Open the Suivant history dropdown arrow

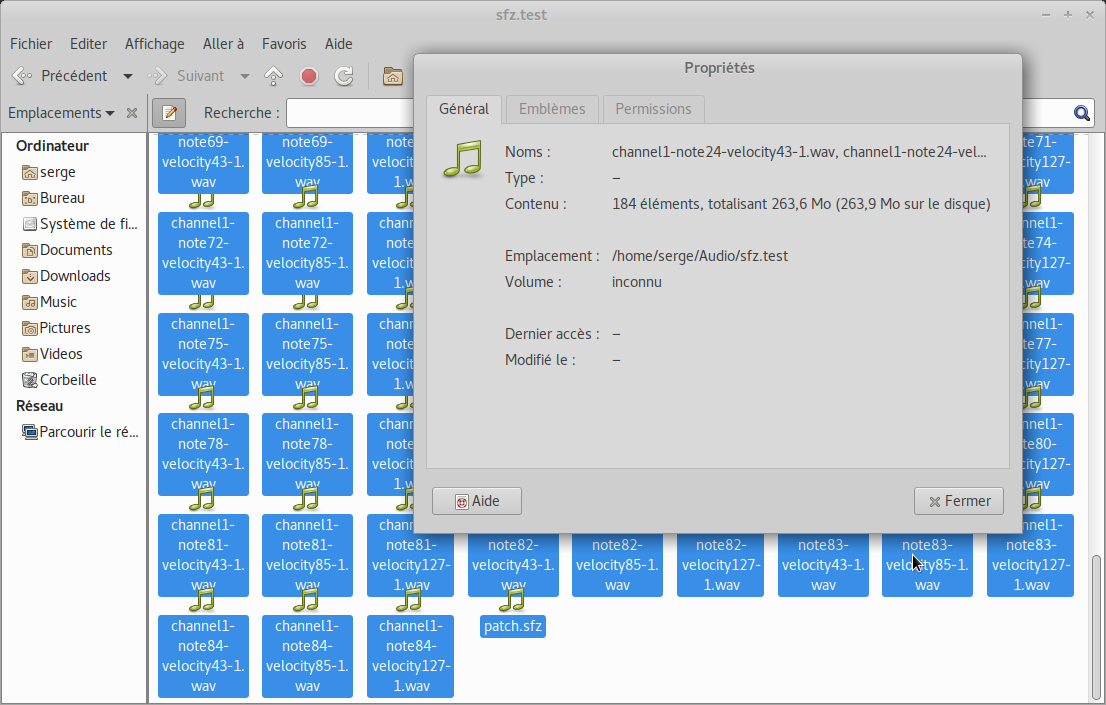point(245,76)
